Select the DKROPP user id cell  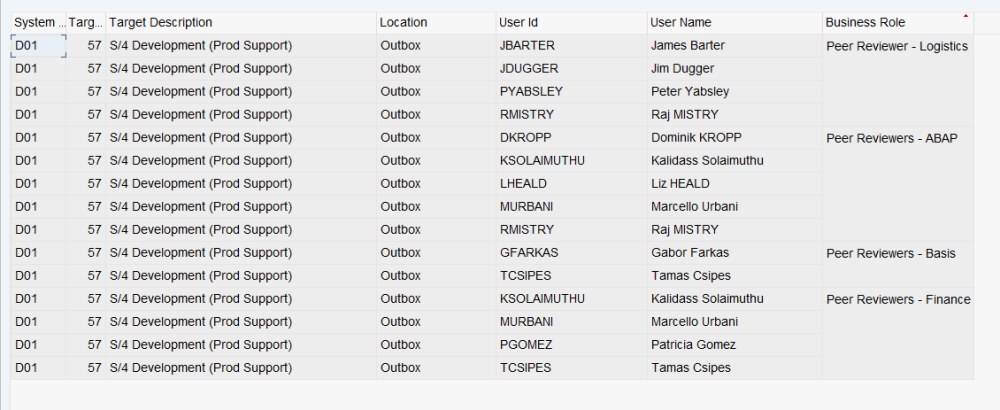pyautogui.click(x=526, y=138)
